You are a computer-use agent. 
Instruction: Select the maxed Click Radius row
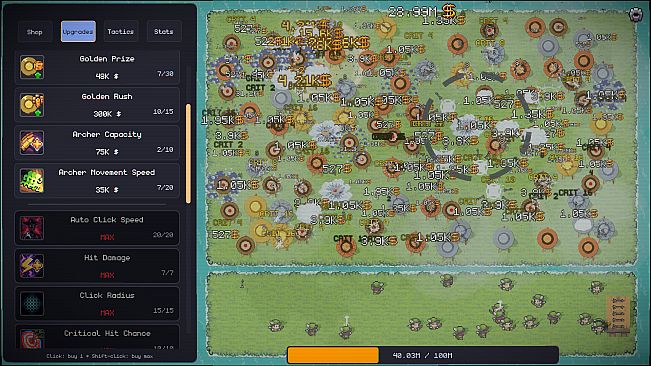[x=97, y=304]
